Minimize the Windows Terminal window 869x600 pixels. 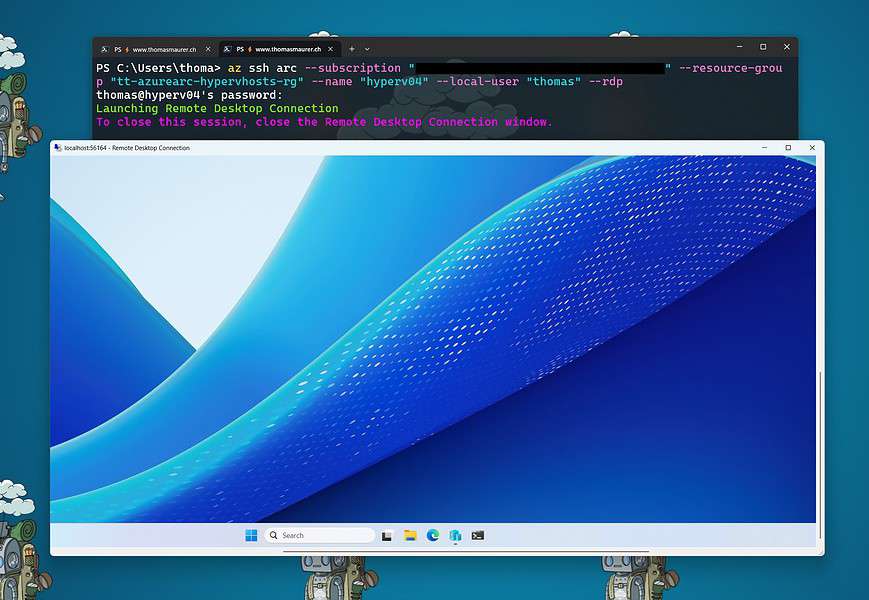click(739, 47)
